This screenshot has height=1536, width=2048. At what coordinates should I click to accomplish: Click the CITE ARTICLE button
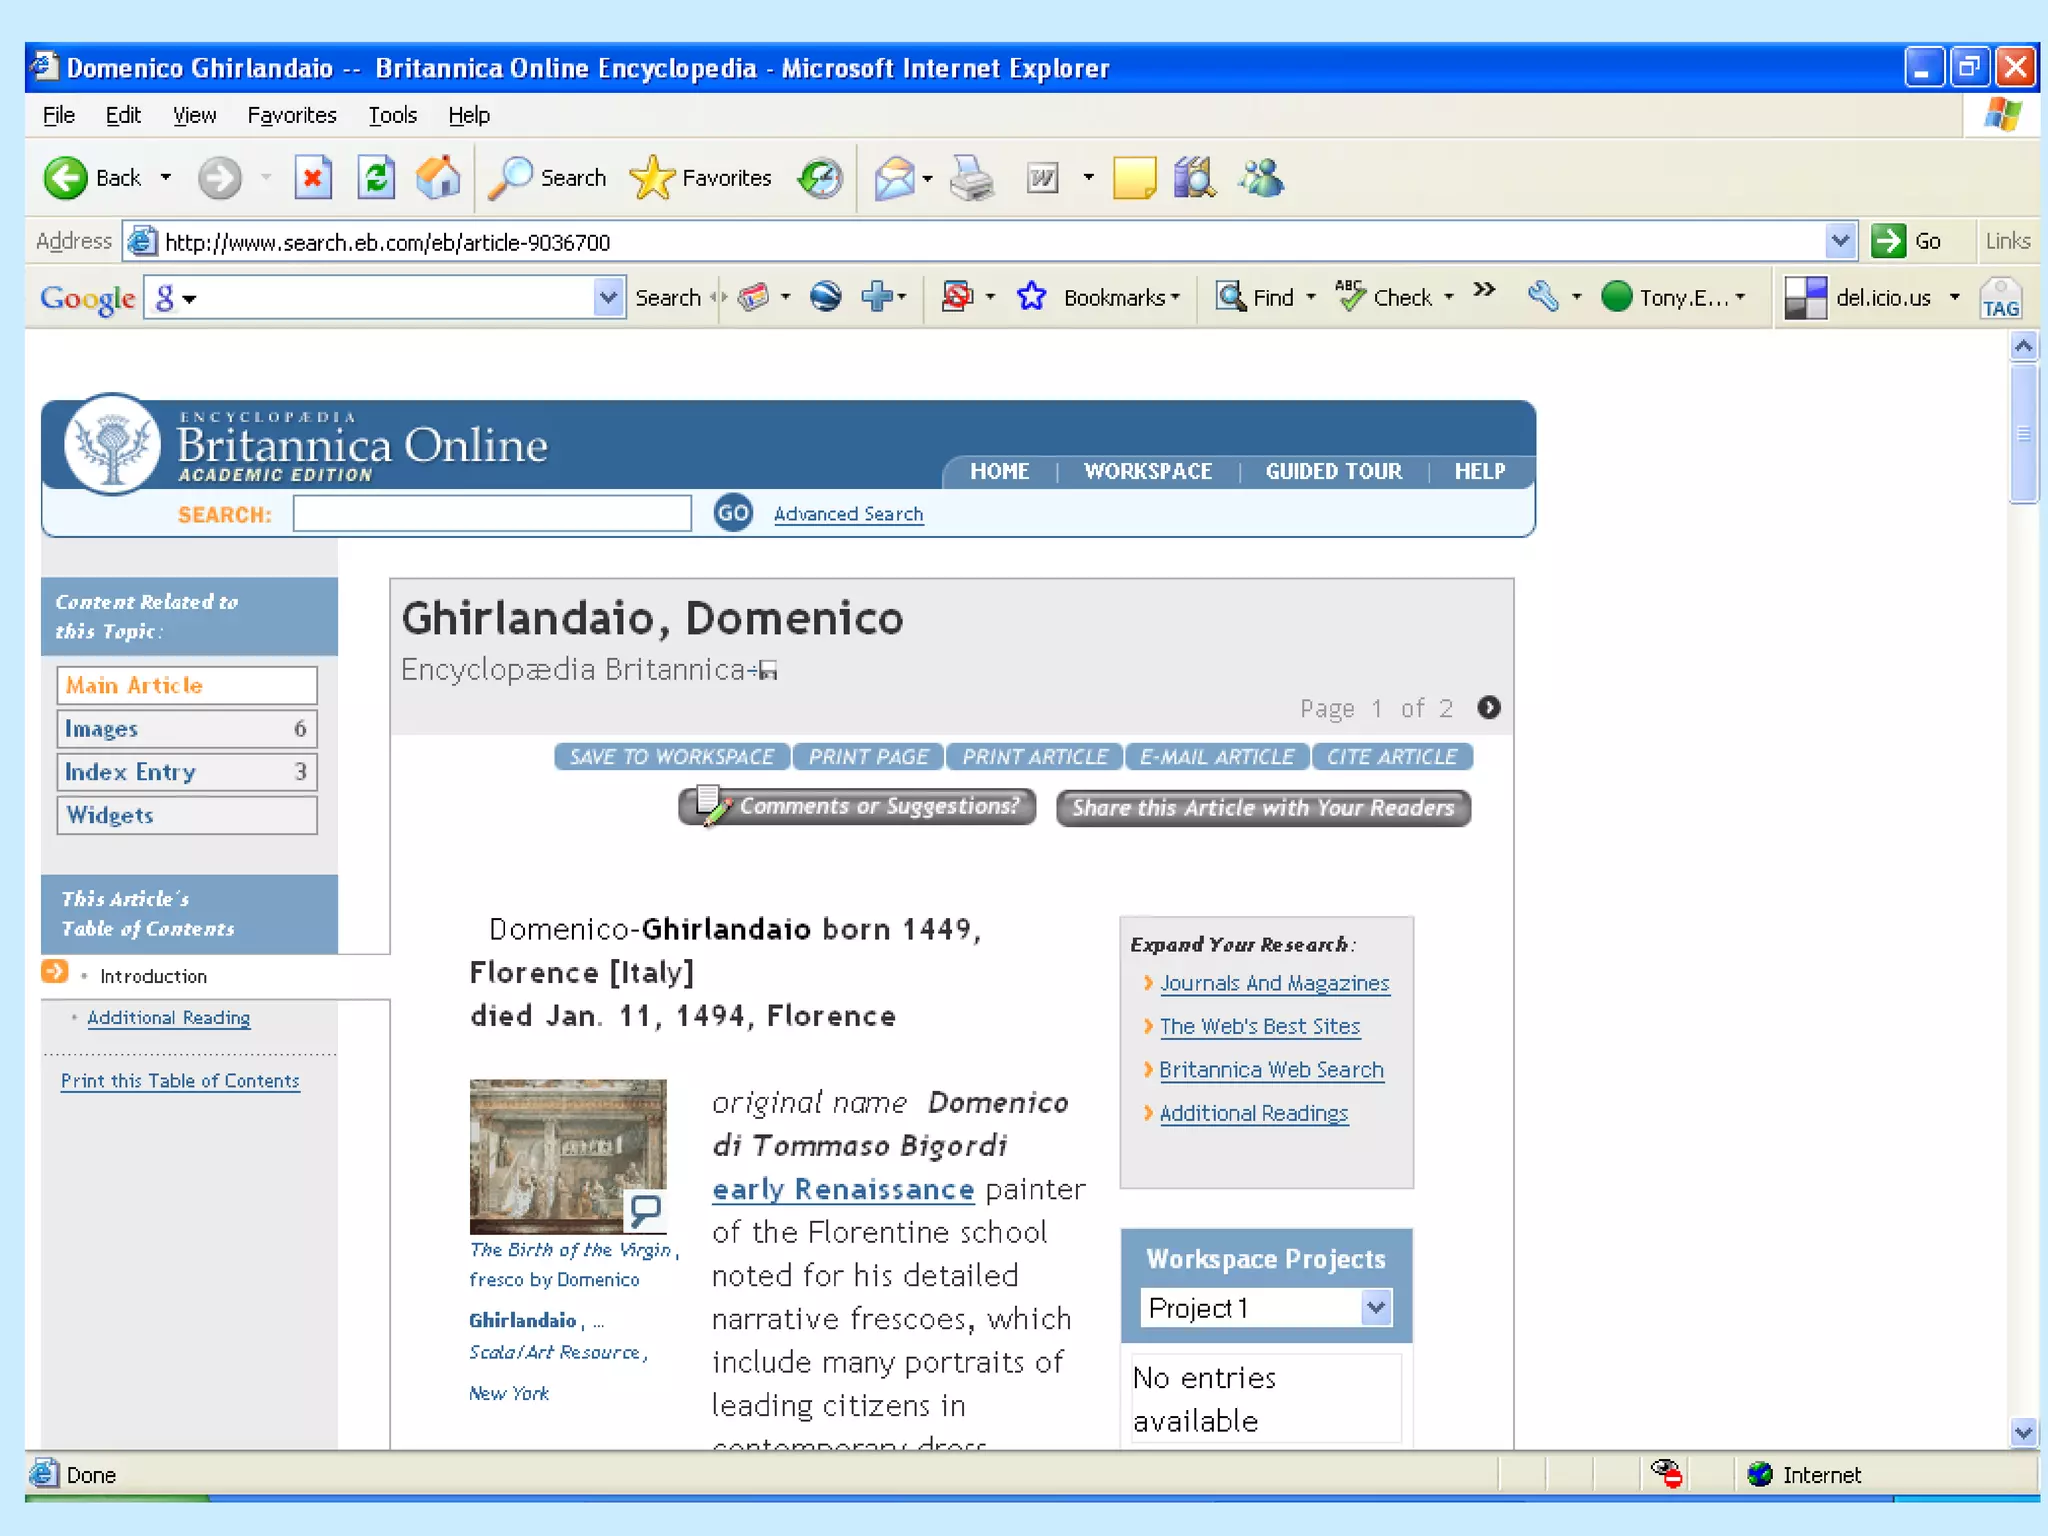pyautogui.click(x=1391, y=757)
